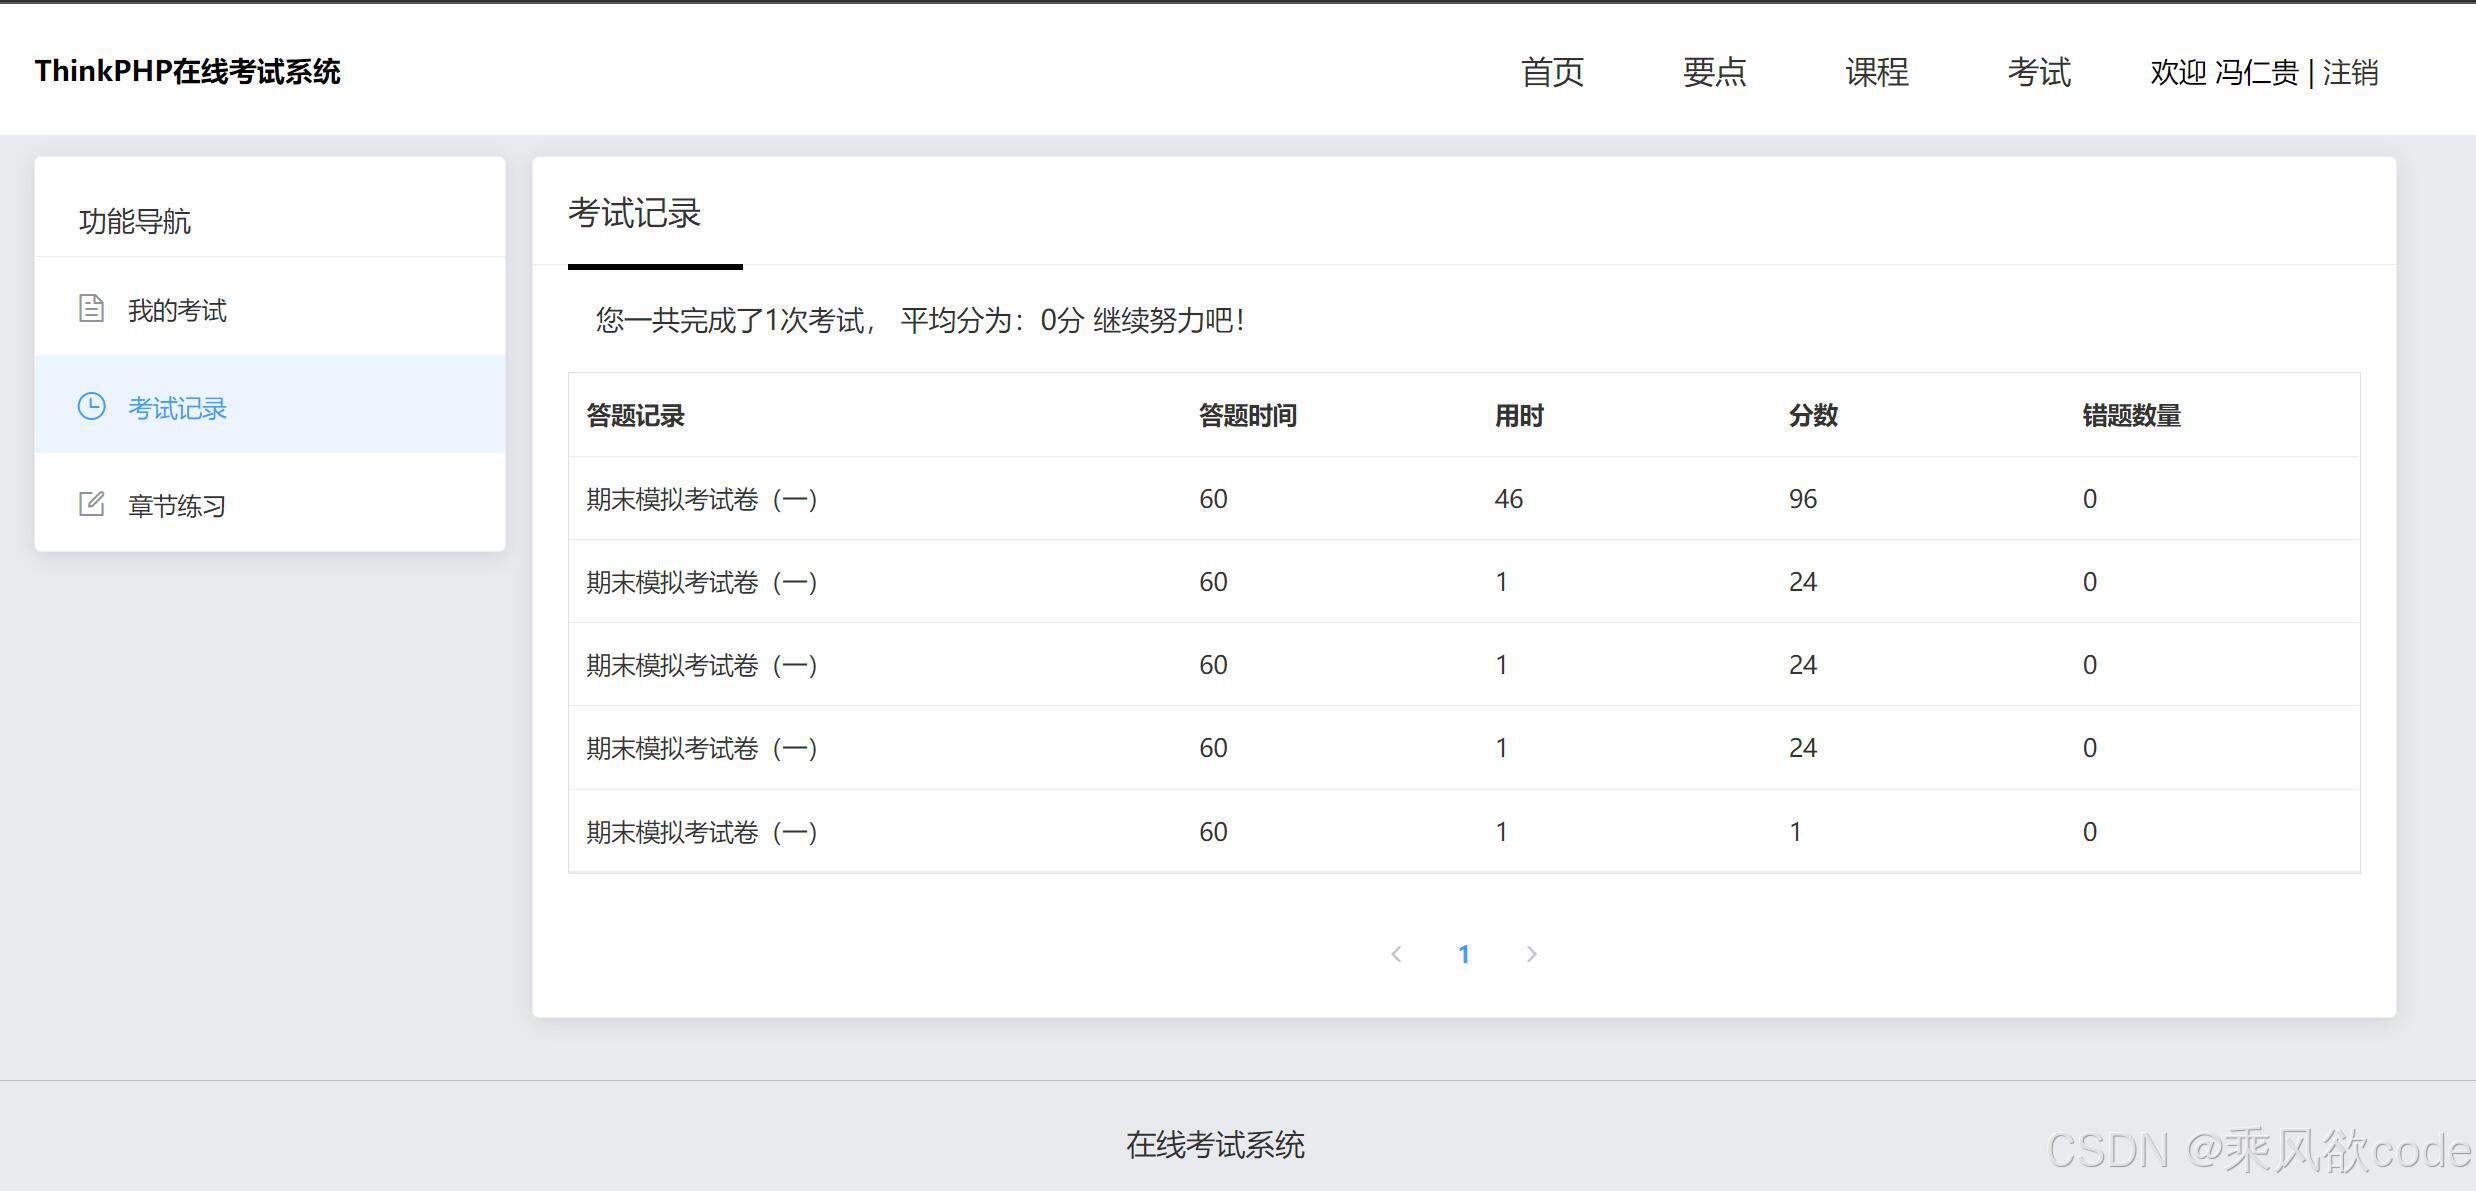Open the 考试 section from top navigation

click(x=2038, y=72)
